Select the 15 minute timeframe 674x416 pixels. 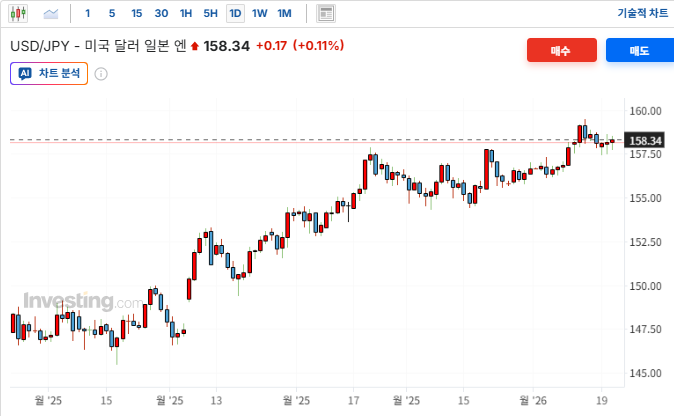tap(137, 13)
